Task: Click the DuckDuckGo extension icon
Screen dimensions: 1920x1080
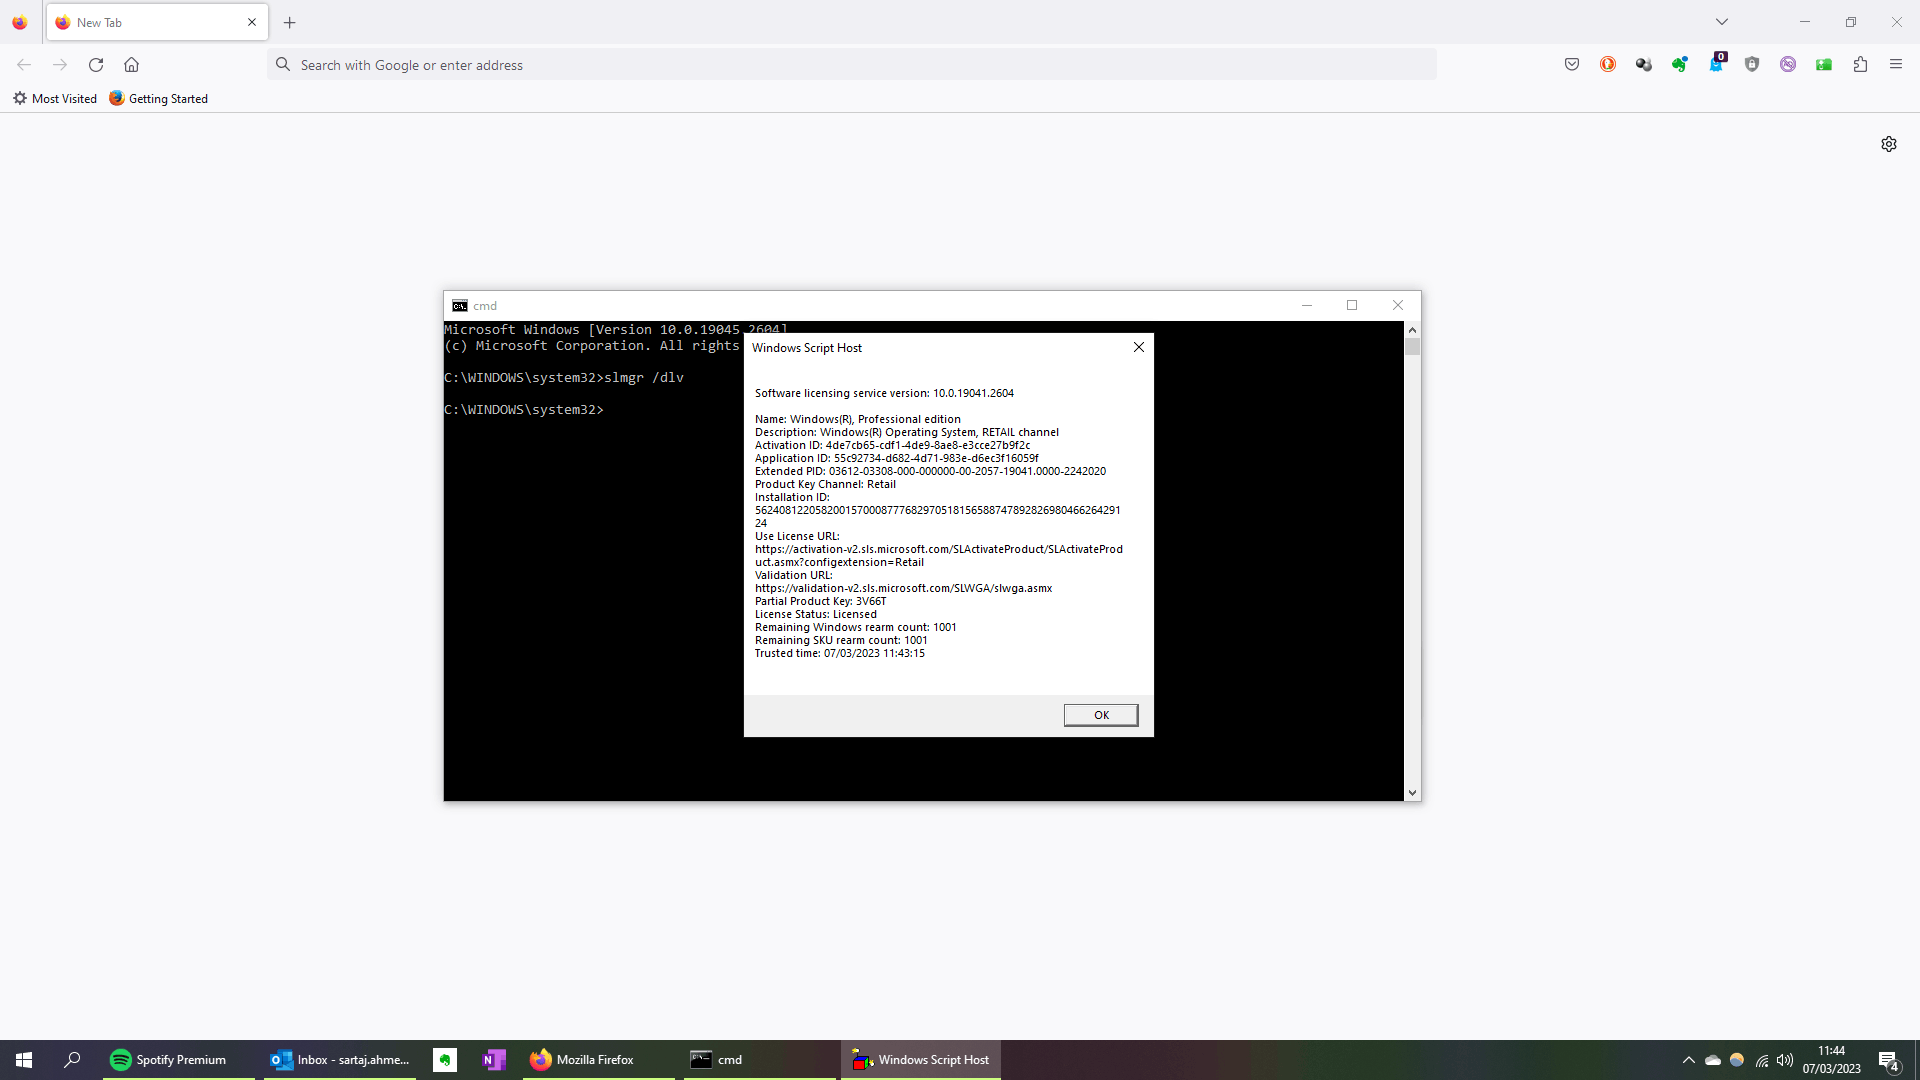Action: pyautogui.click(x=1608, y=64)
